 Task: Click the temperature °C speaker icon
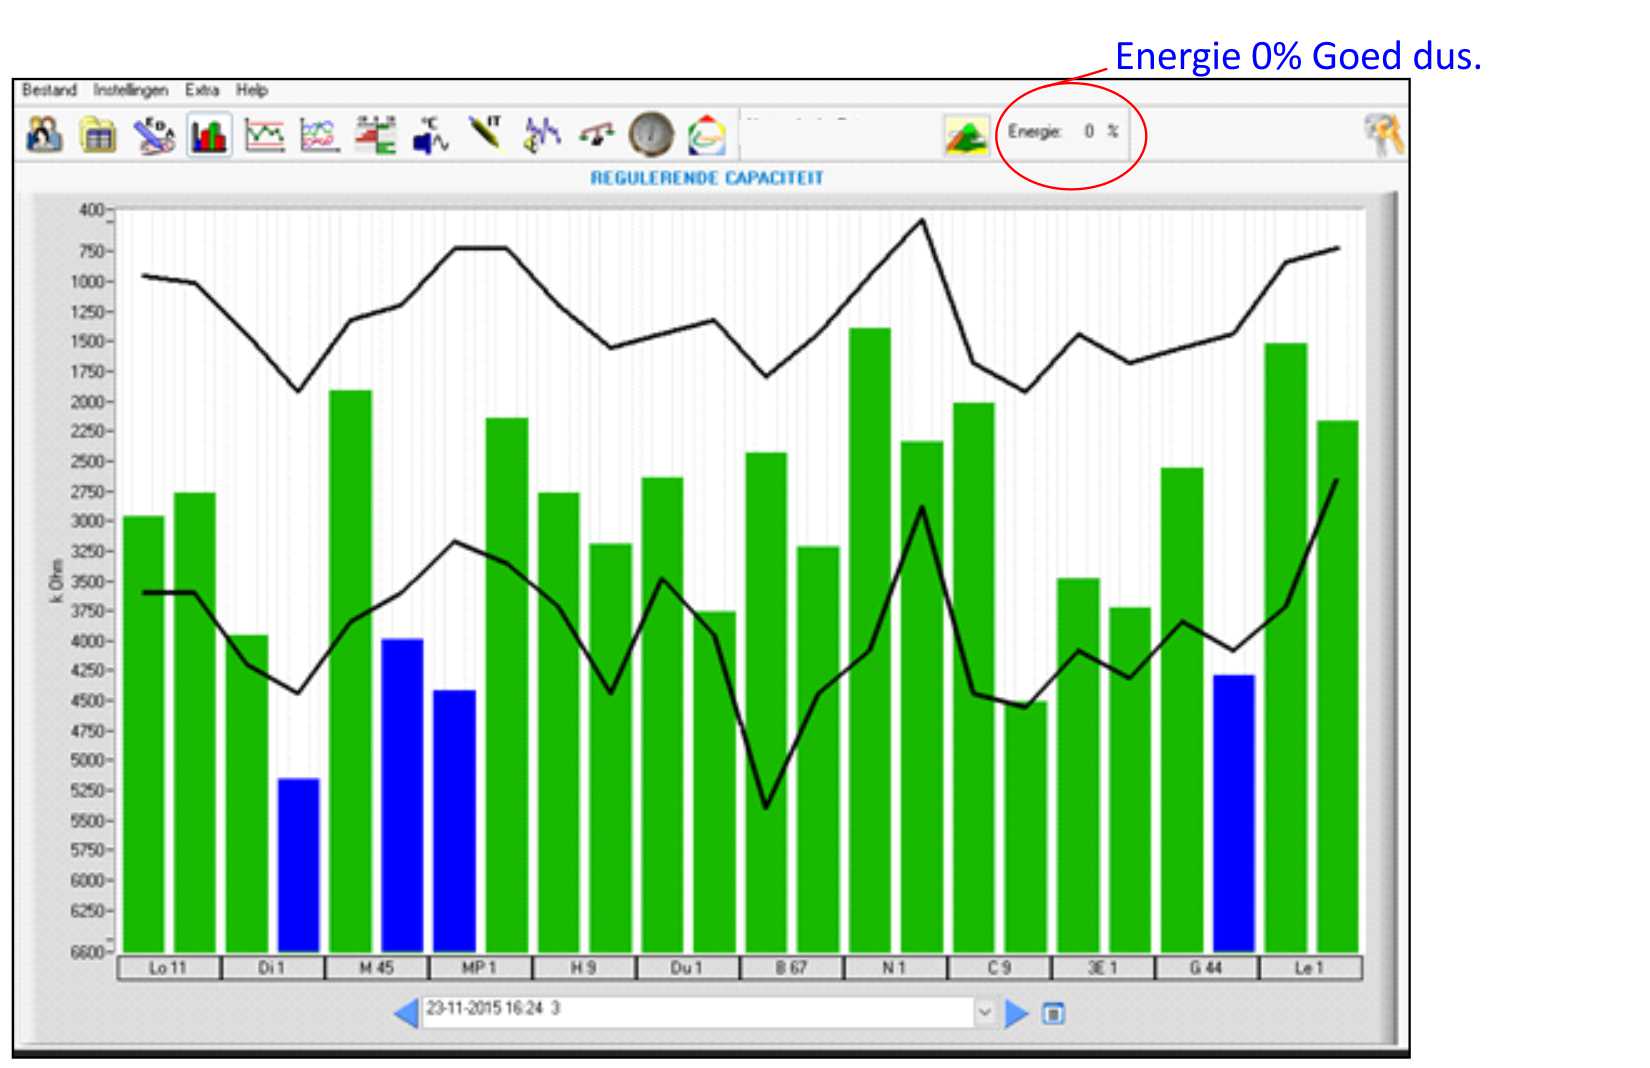pos(431,135)
